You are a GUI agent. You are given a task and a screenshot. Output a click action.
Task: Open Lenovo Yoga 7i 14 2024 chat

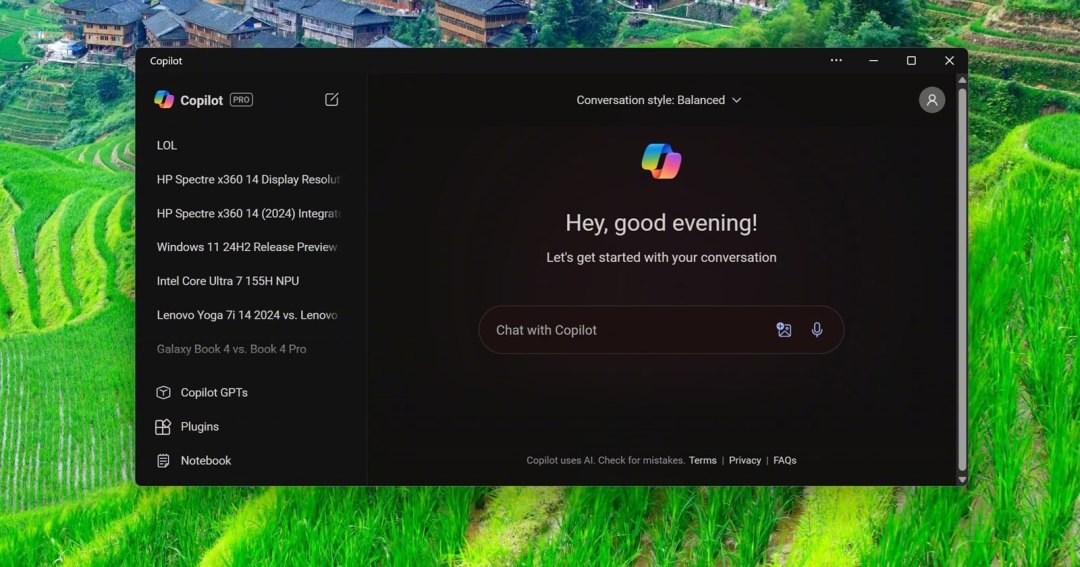[247, 315]
